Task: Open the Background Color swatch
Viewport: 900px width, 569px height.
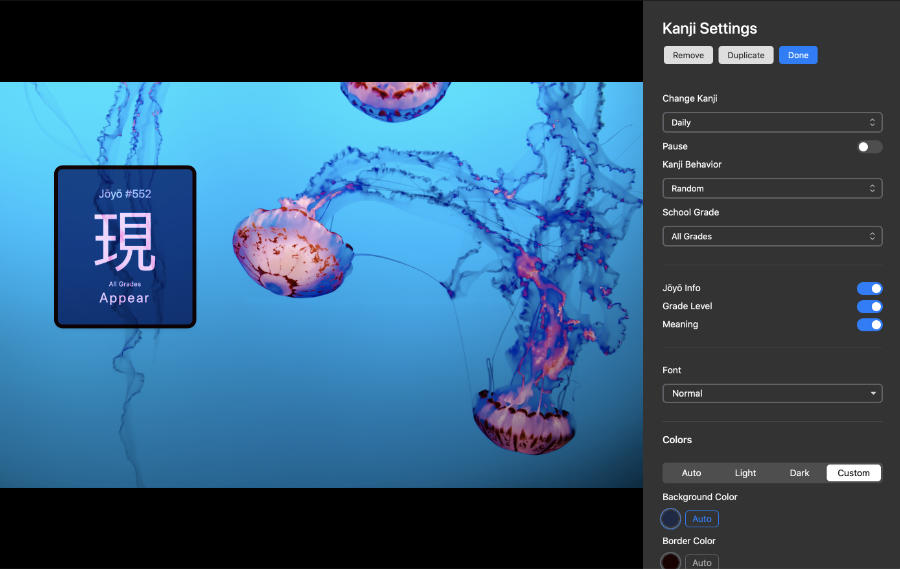Action: (x=670, y=518)
